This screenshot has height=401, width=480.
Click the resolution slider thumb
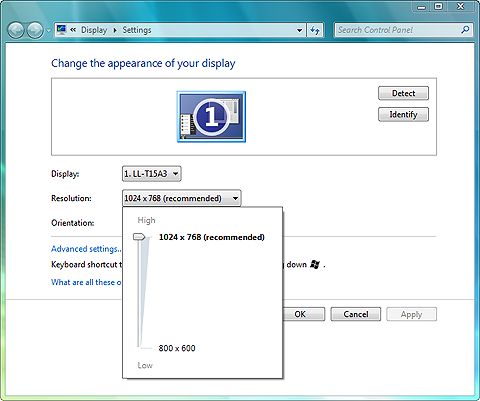pyautogui.click(x=139, y=237)
